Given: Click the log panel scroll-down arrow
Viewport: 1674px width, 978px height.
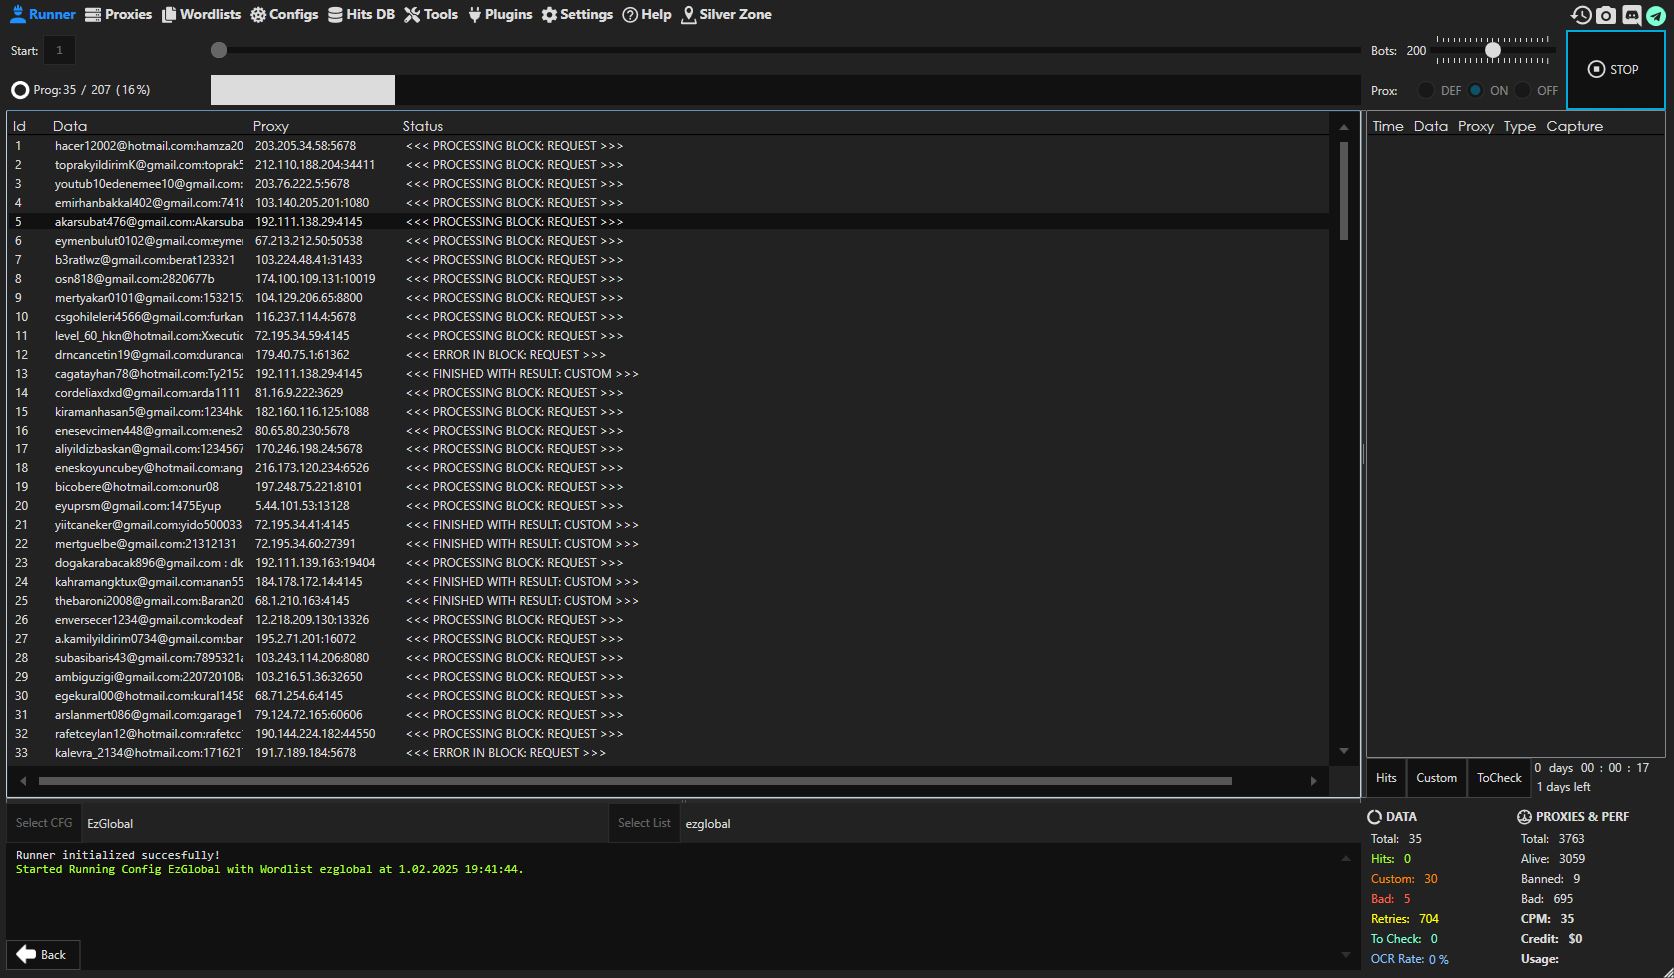Looking at the screenshot, I should pos(1346,955).
